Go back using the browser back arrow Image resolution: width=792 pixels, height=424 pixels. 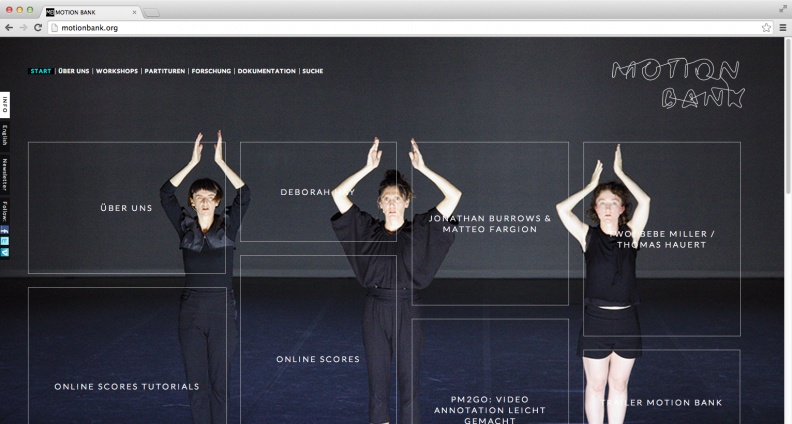[9, 27]
